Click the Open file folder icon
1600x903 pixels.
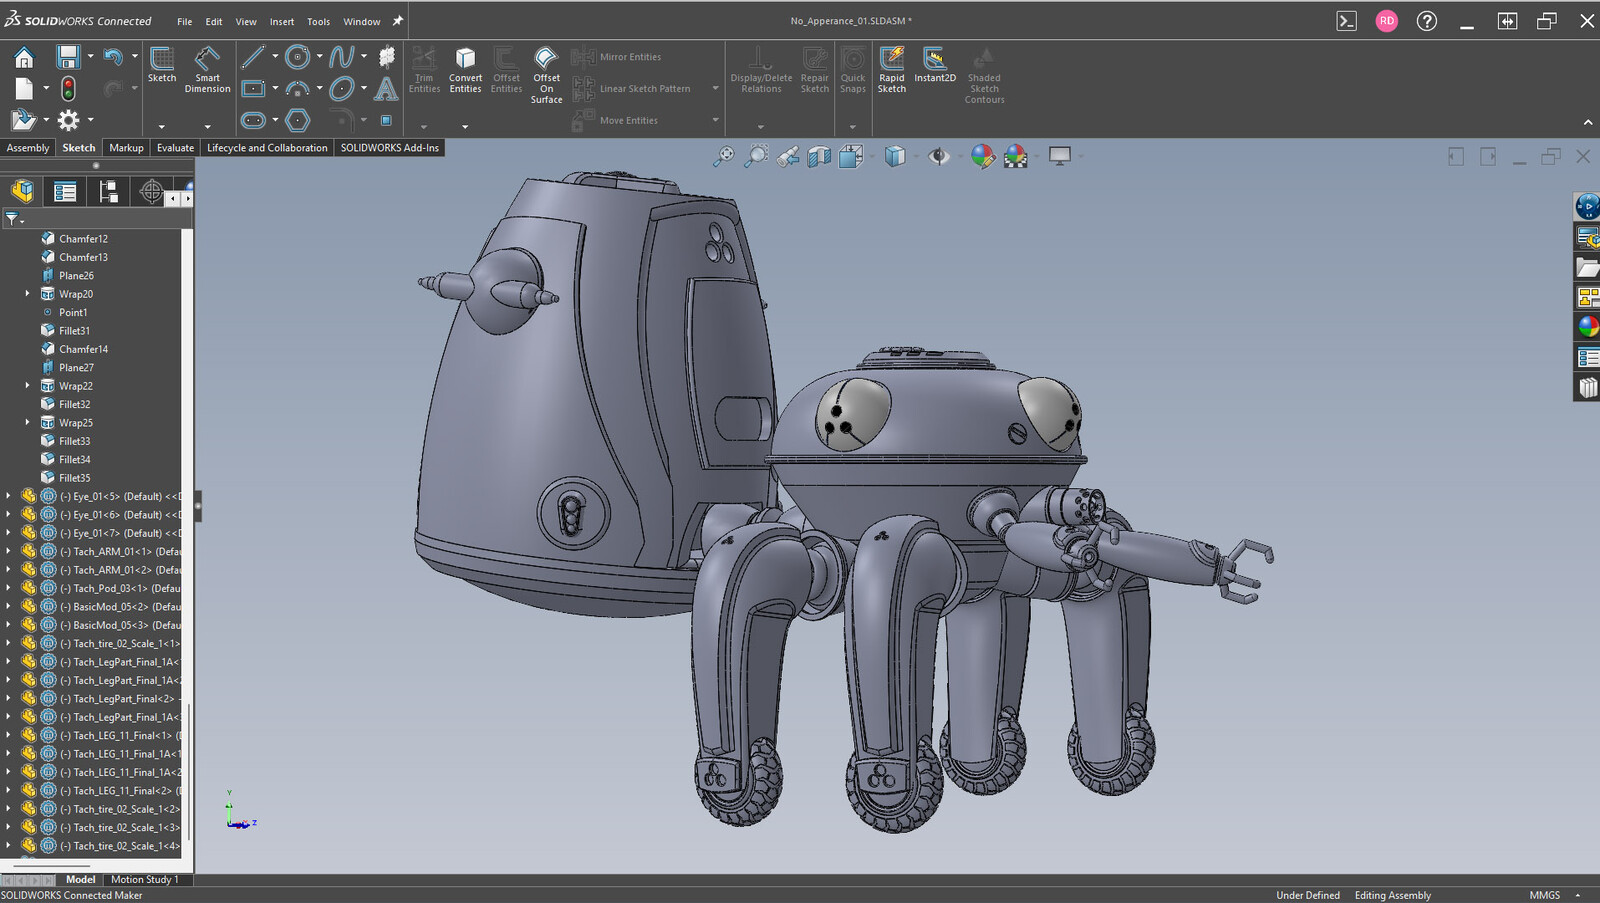coord(23,120)
